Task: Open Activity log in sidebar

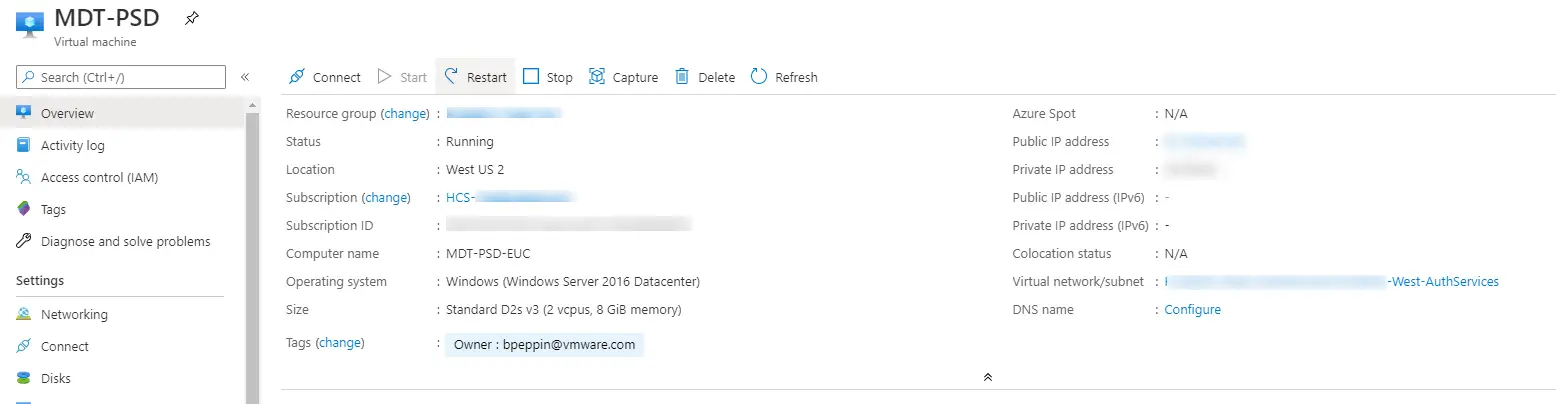Action: point(72,145)
